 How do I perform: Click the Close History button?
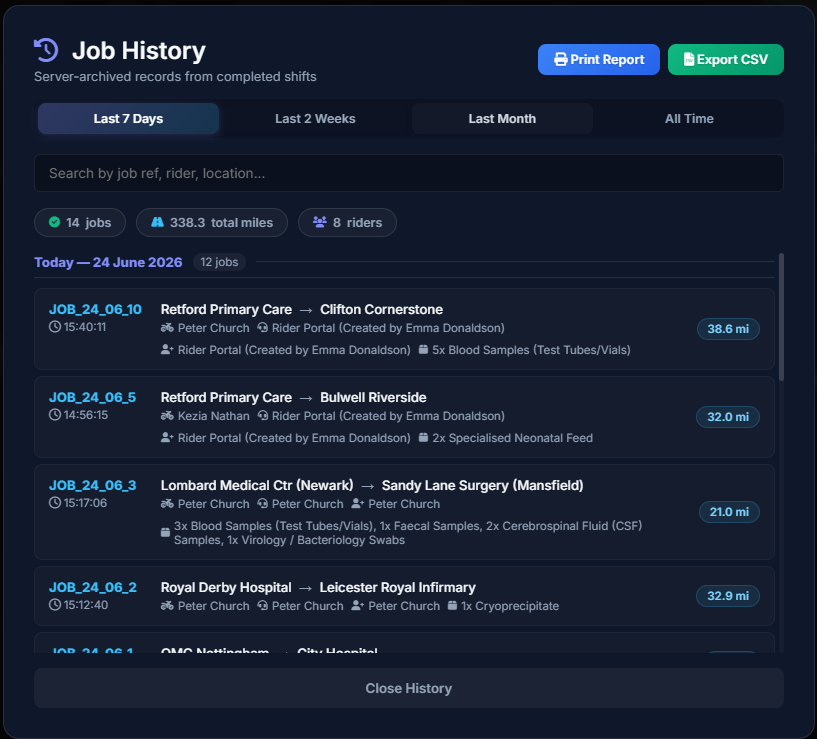(408, 688)
